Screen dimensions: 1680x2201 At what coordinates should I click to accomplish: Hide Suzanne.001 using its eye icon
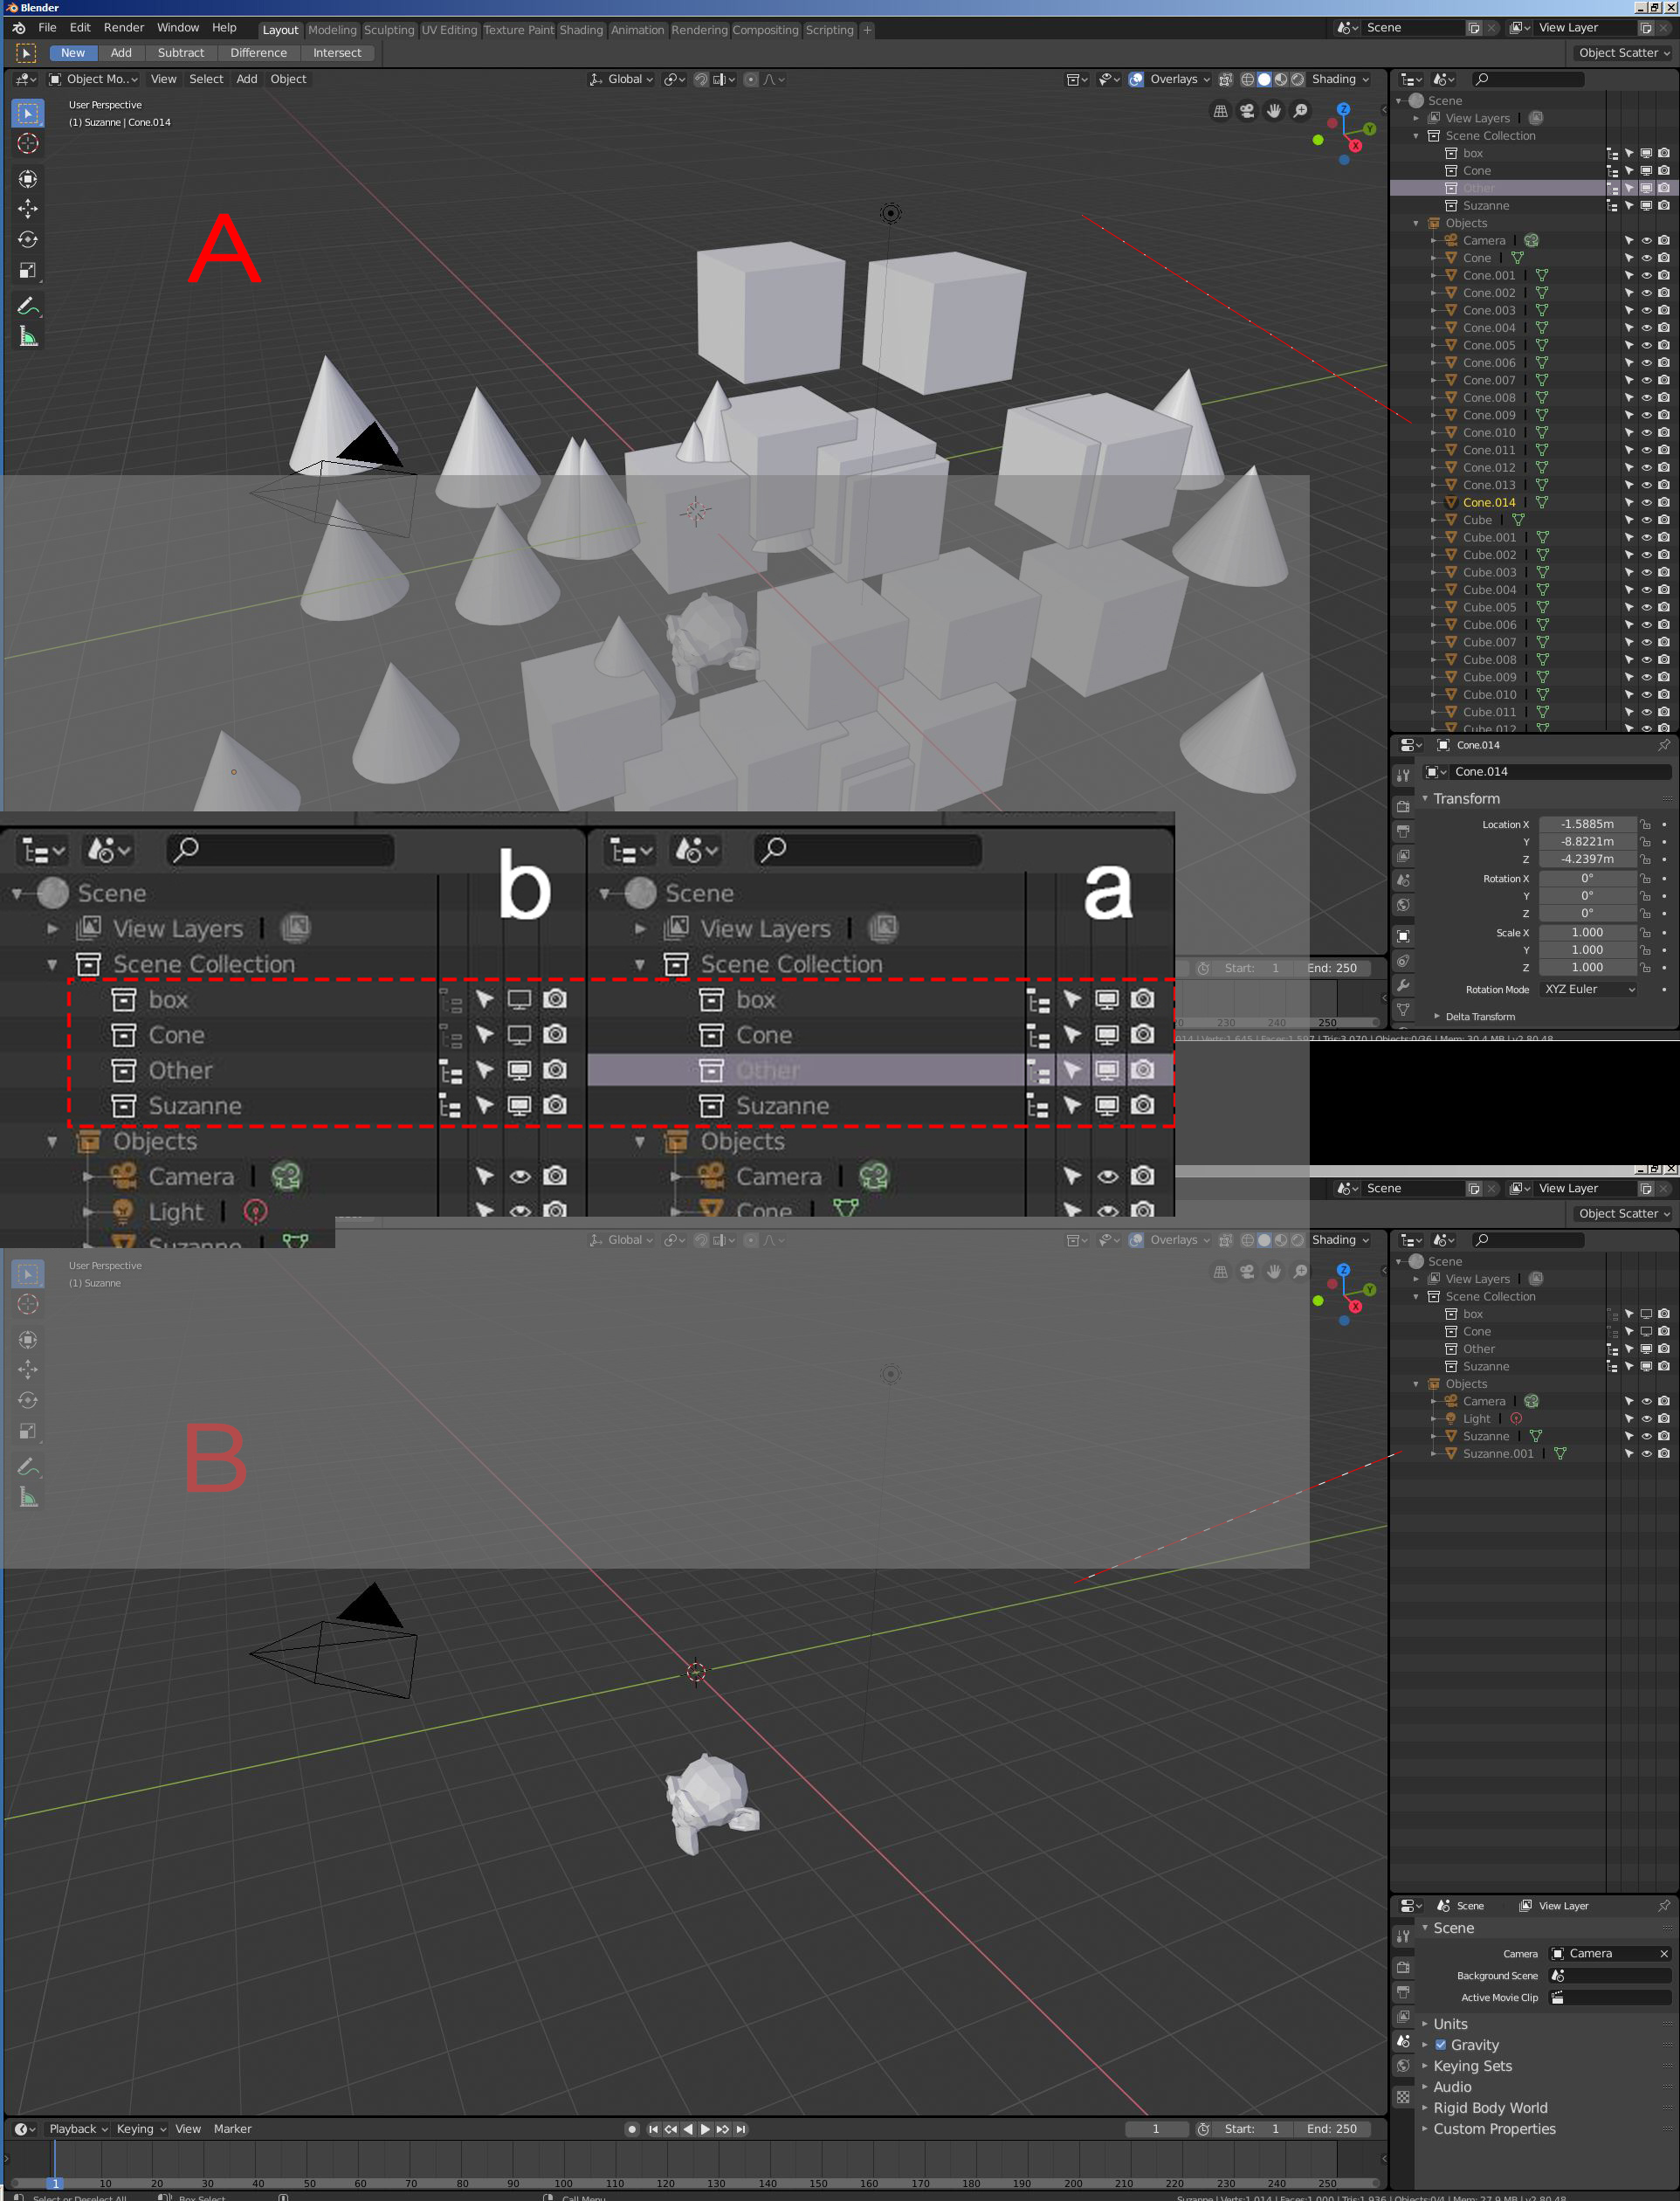pos(1646,1454)
